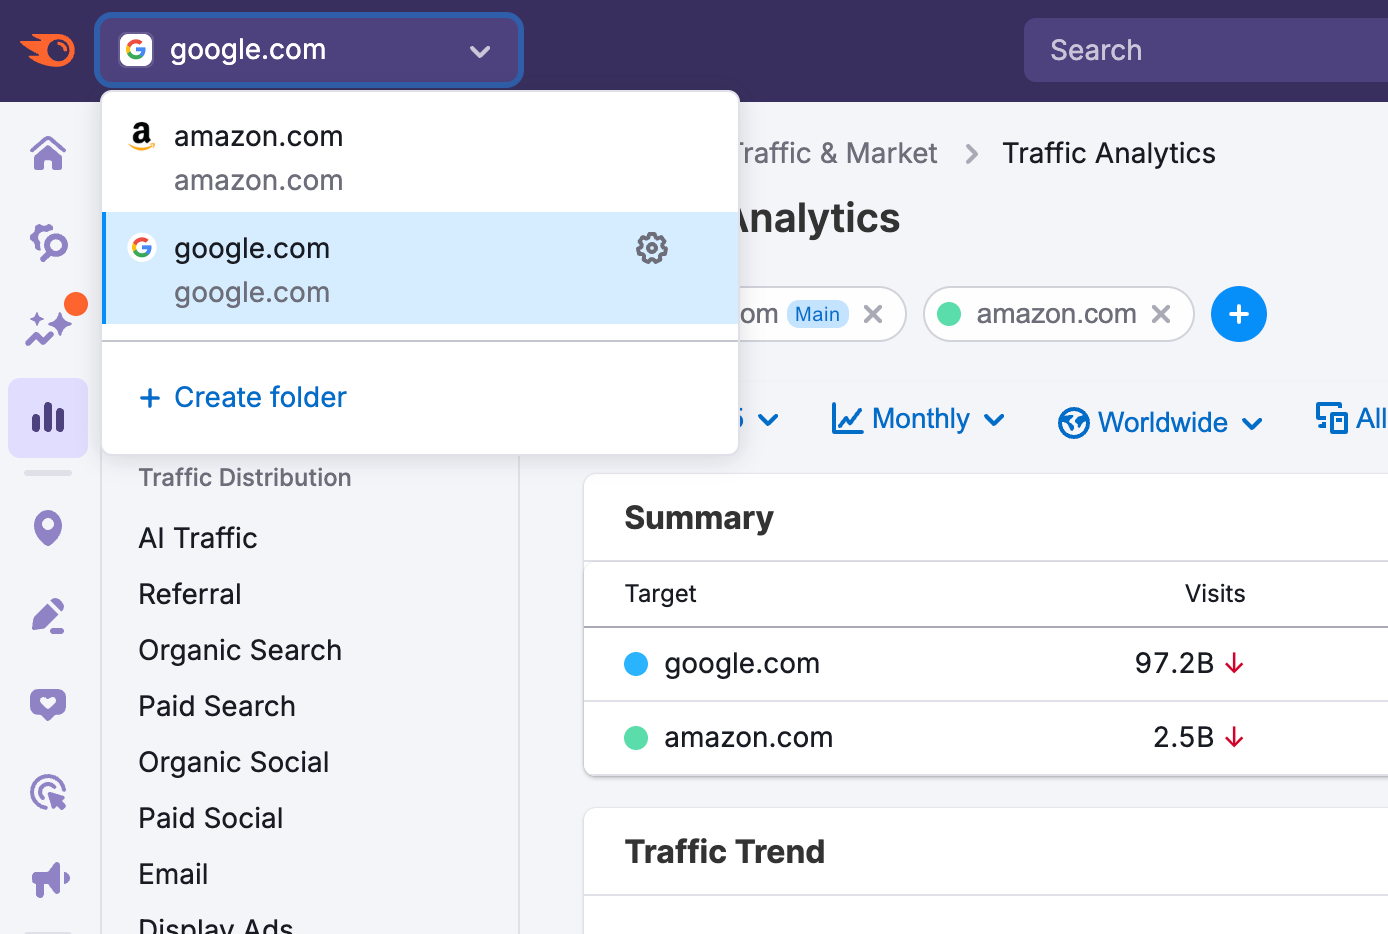Click the Create folder link

pyautogui.click(x=242, y=397)
